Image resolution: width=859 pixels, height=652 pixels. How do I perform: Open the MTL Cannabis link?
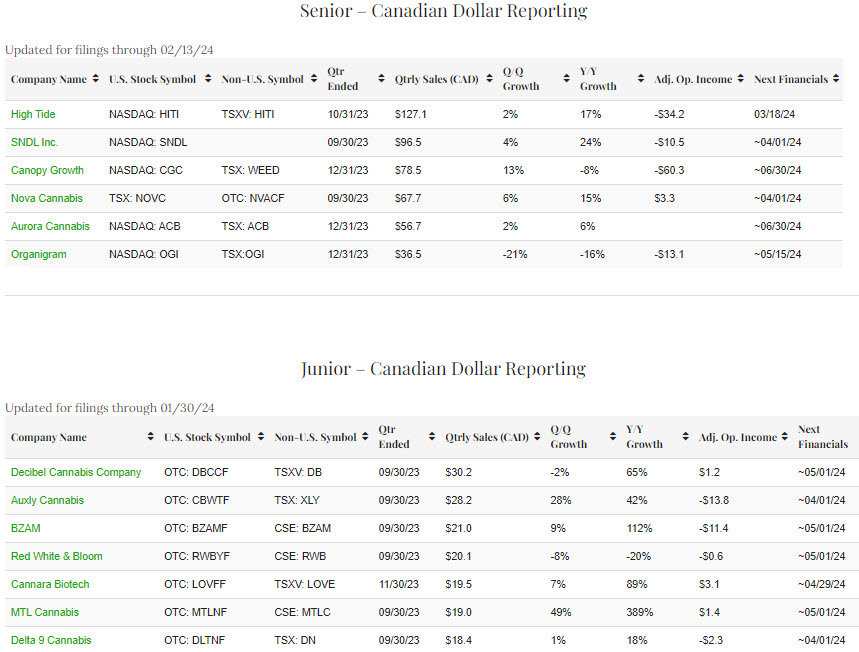pos(44,612)
